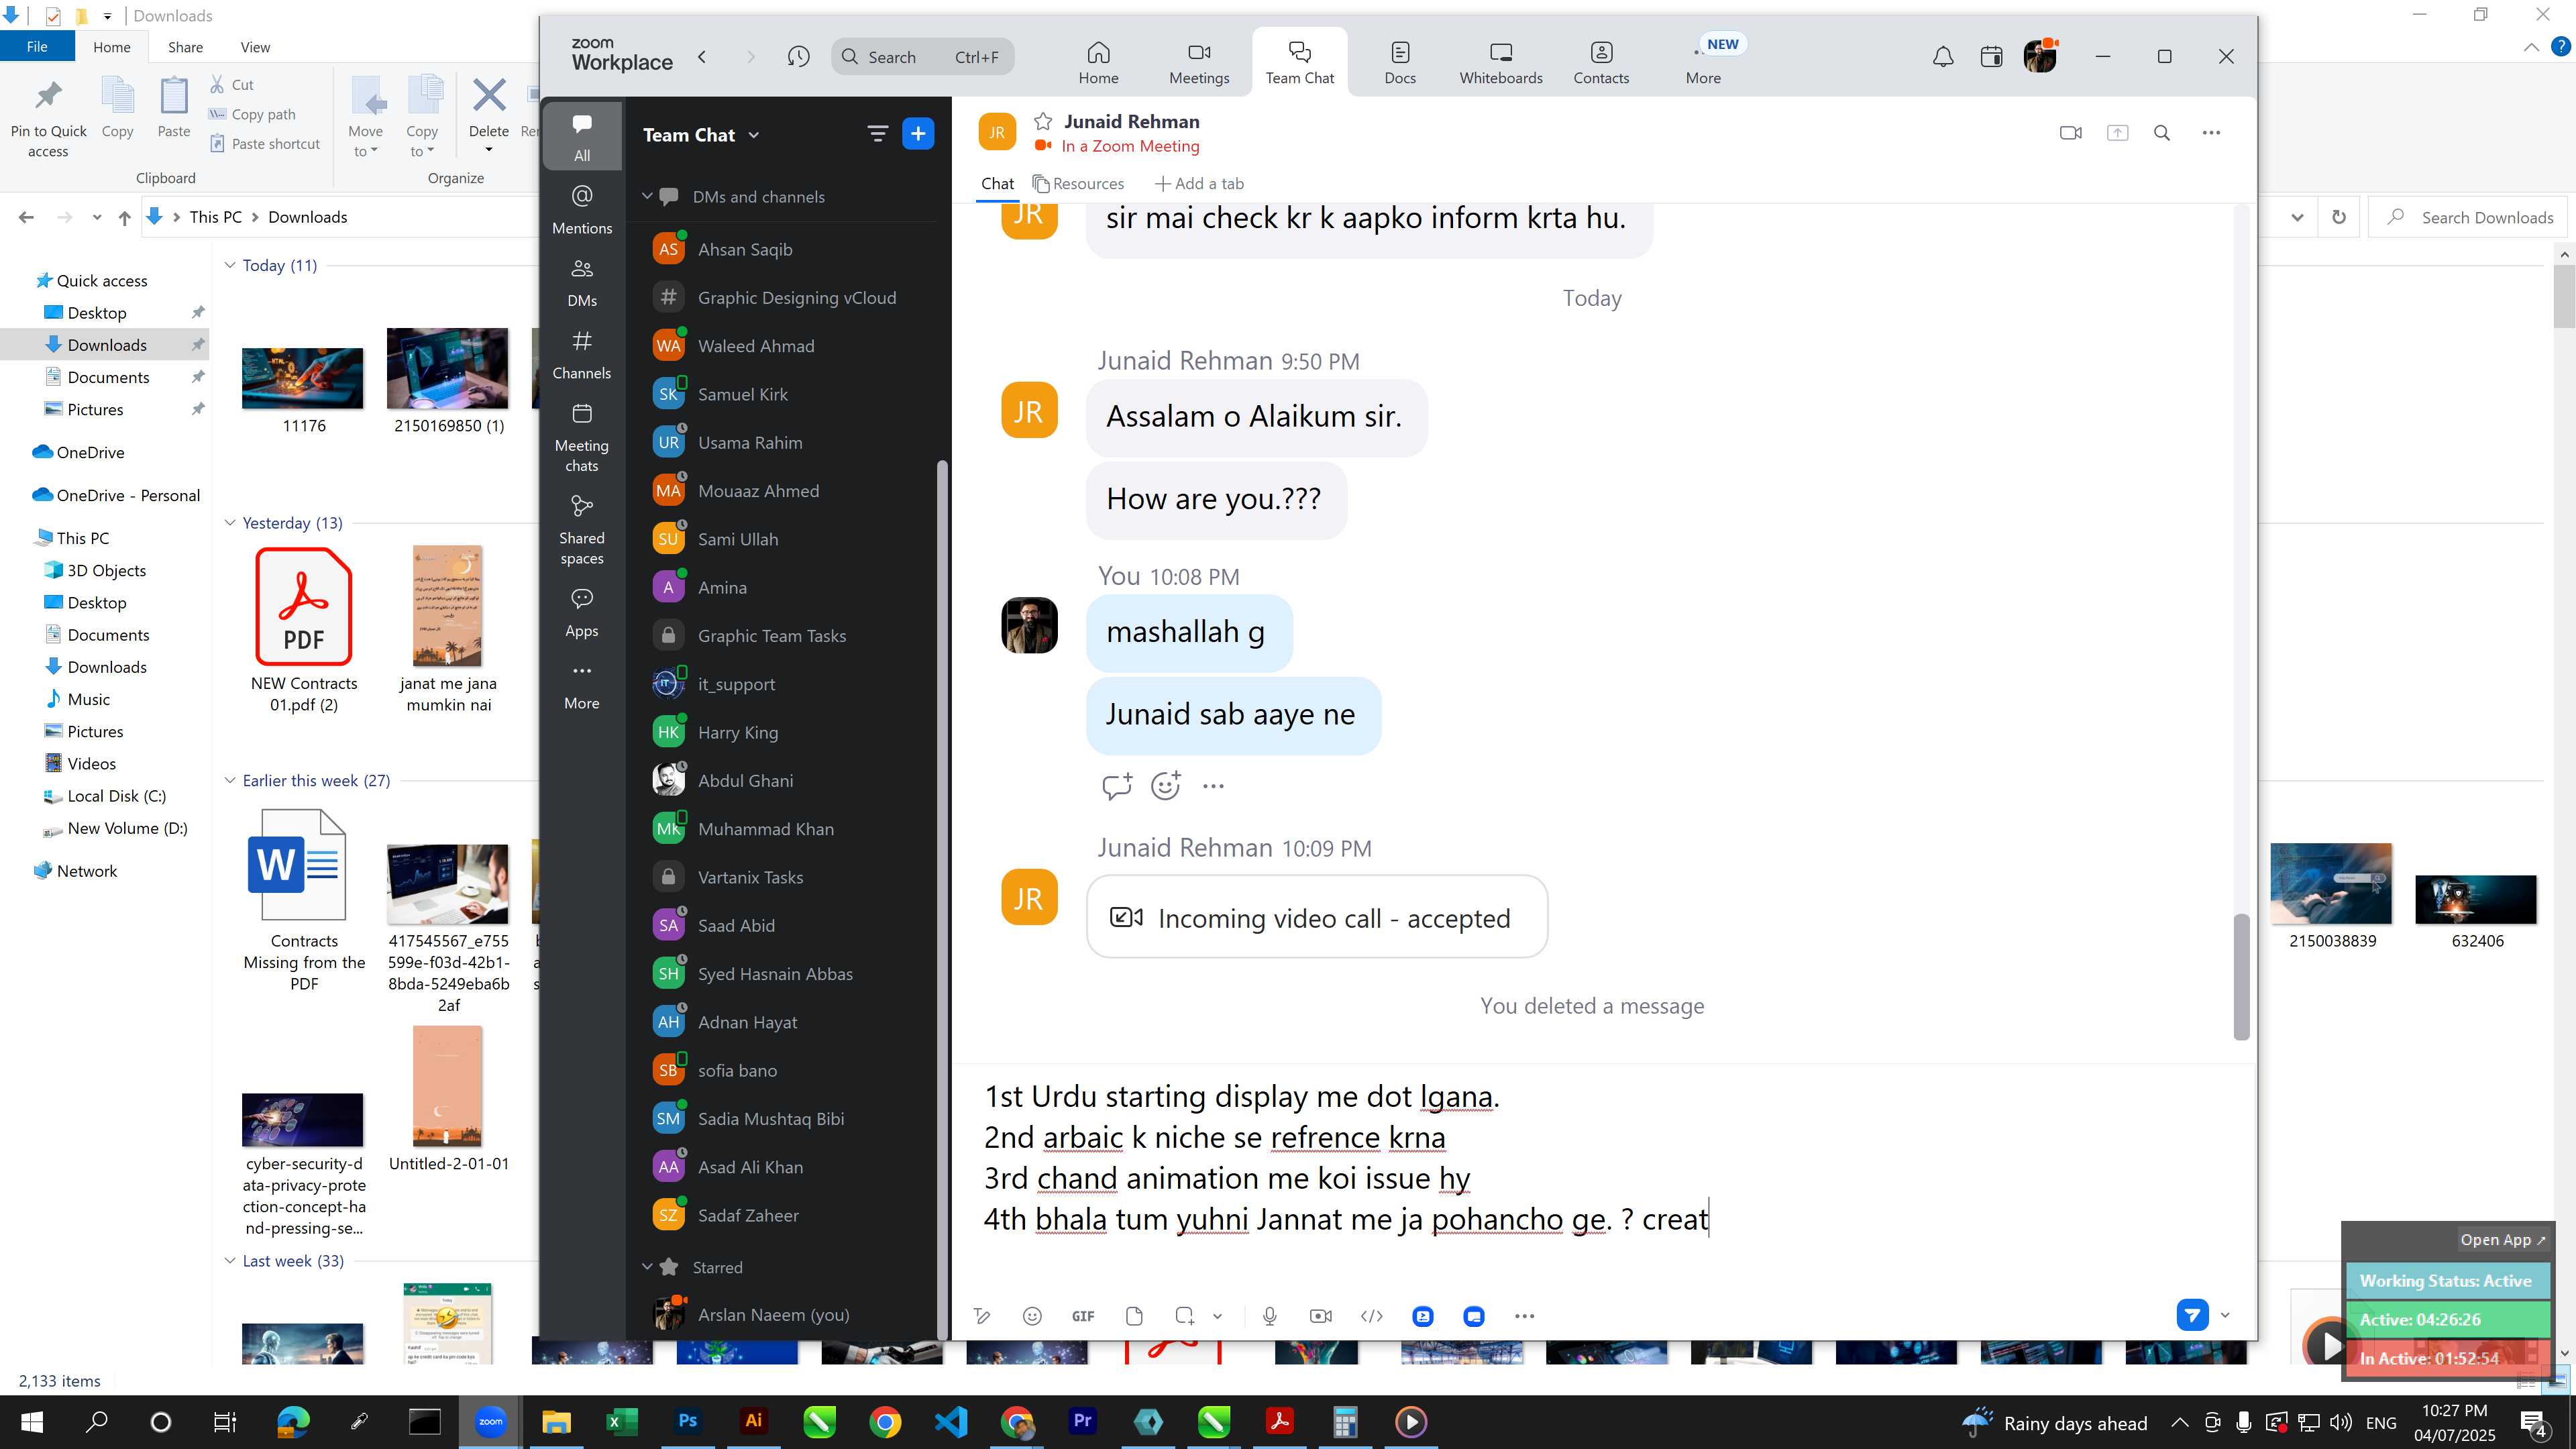Open Meetings tab in Zoom
This screenshot has width=2576, height=1449.
[x=1199, y=63]
